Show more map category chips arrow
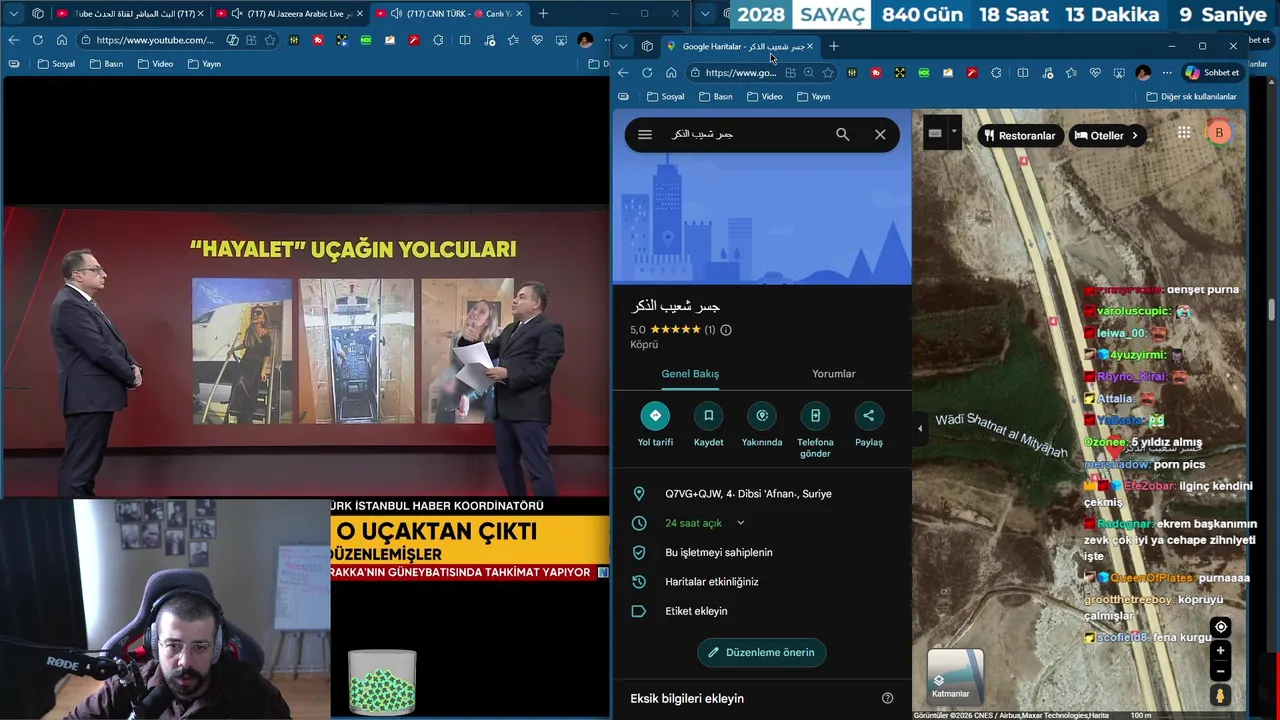This screenshot has width=1280, height=720. pyautogui.click(x=1135, y=135)
